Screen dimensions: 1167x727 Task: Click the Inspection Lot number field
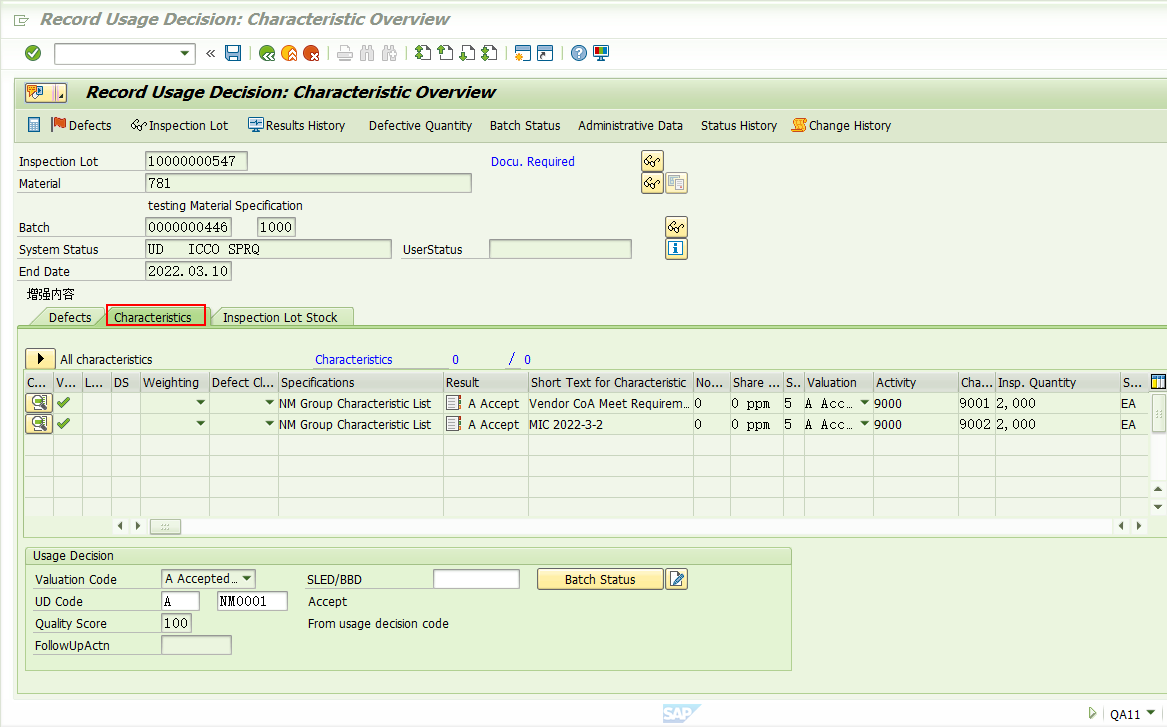click(196, 161)
